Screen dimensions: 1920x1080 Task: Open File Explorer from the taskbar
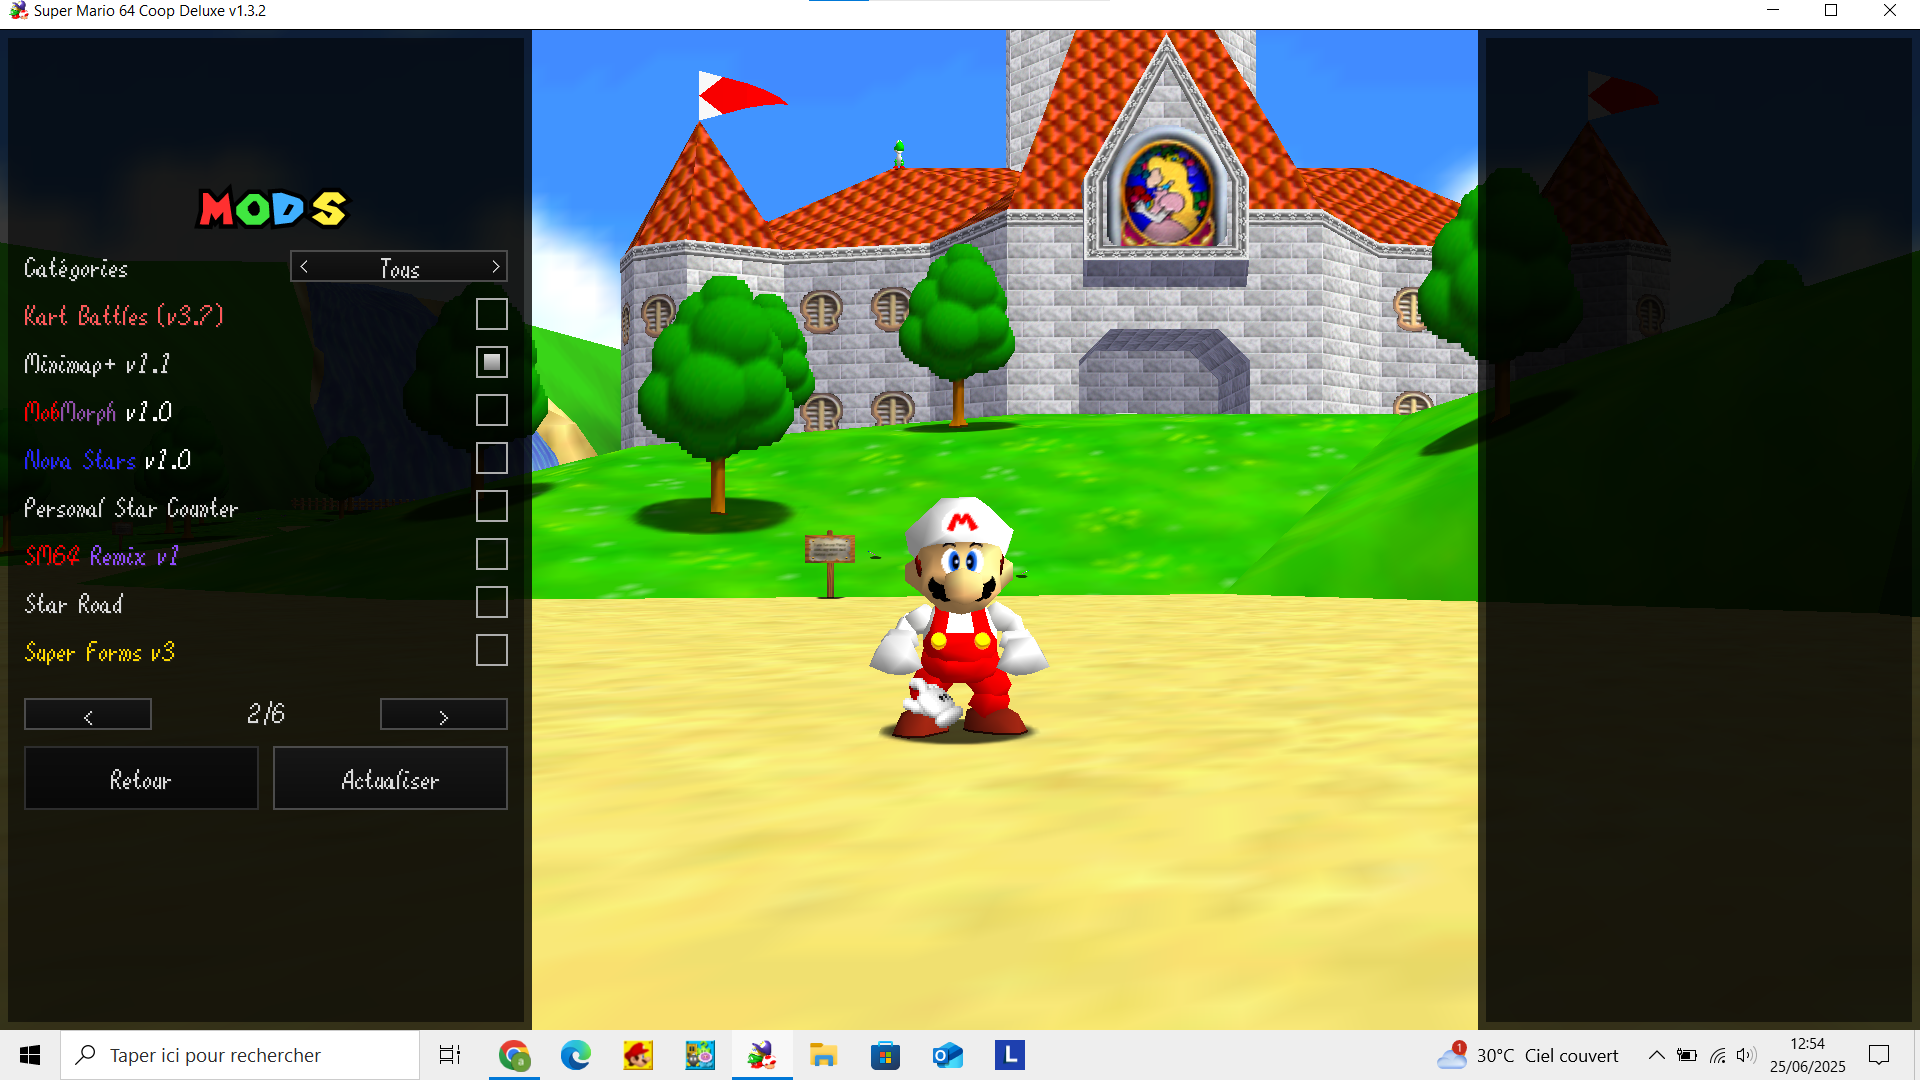824,1055
